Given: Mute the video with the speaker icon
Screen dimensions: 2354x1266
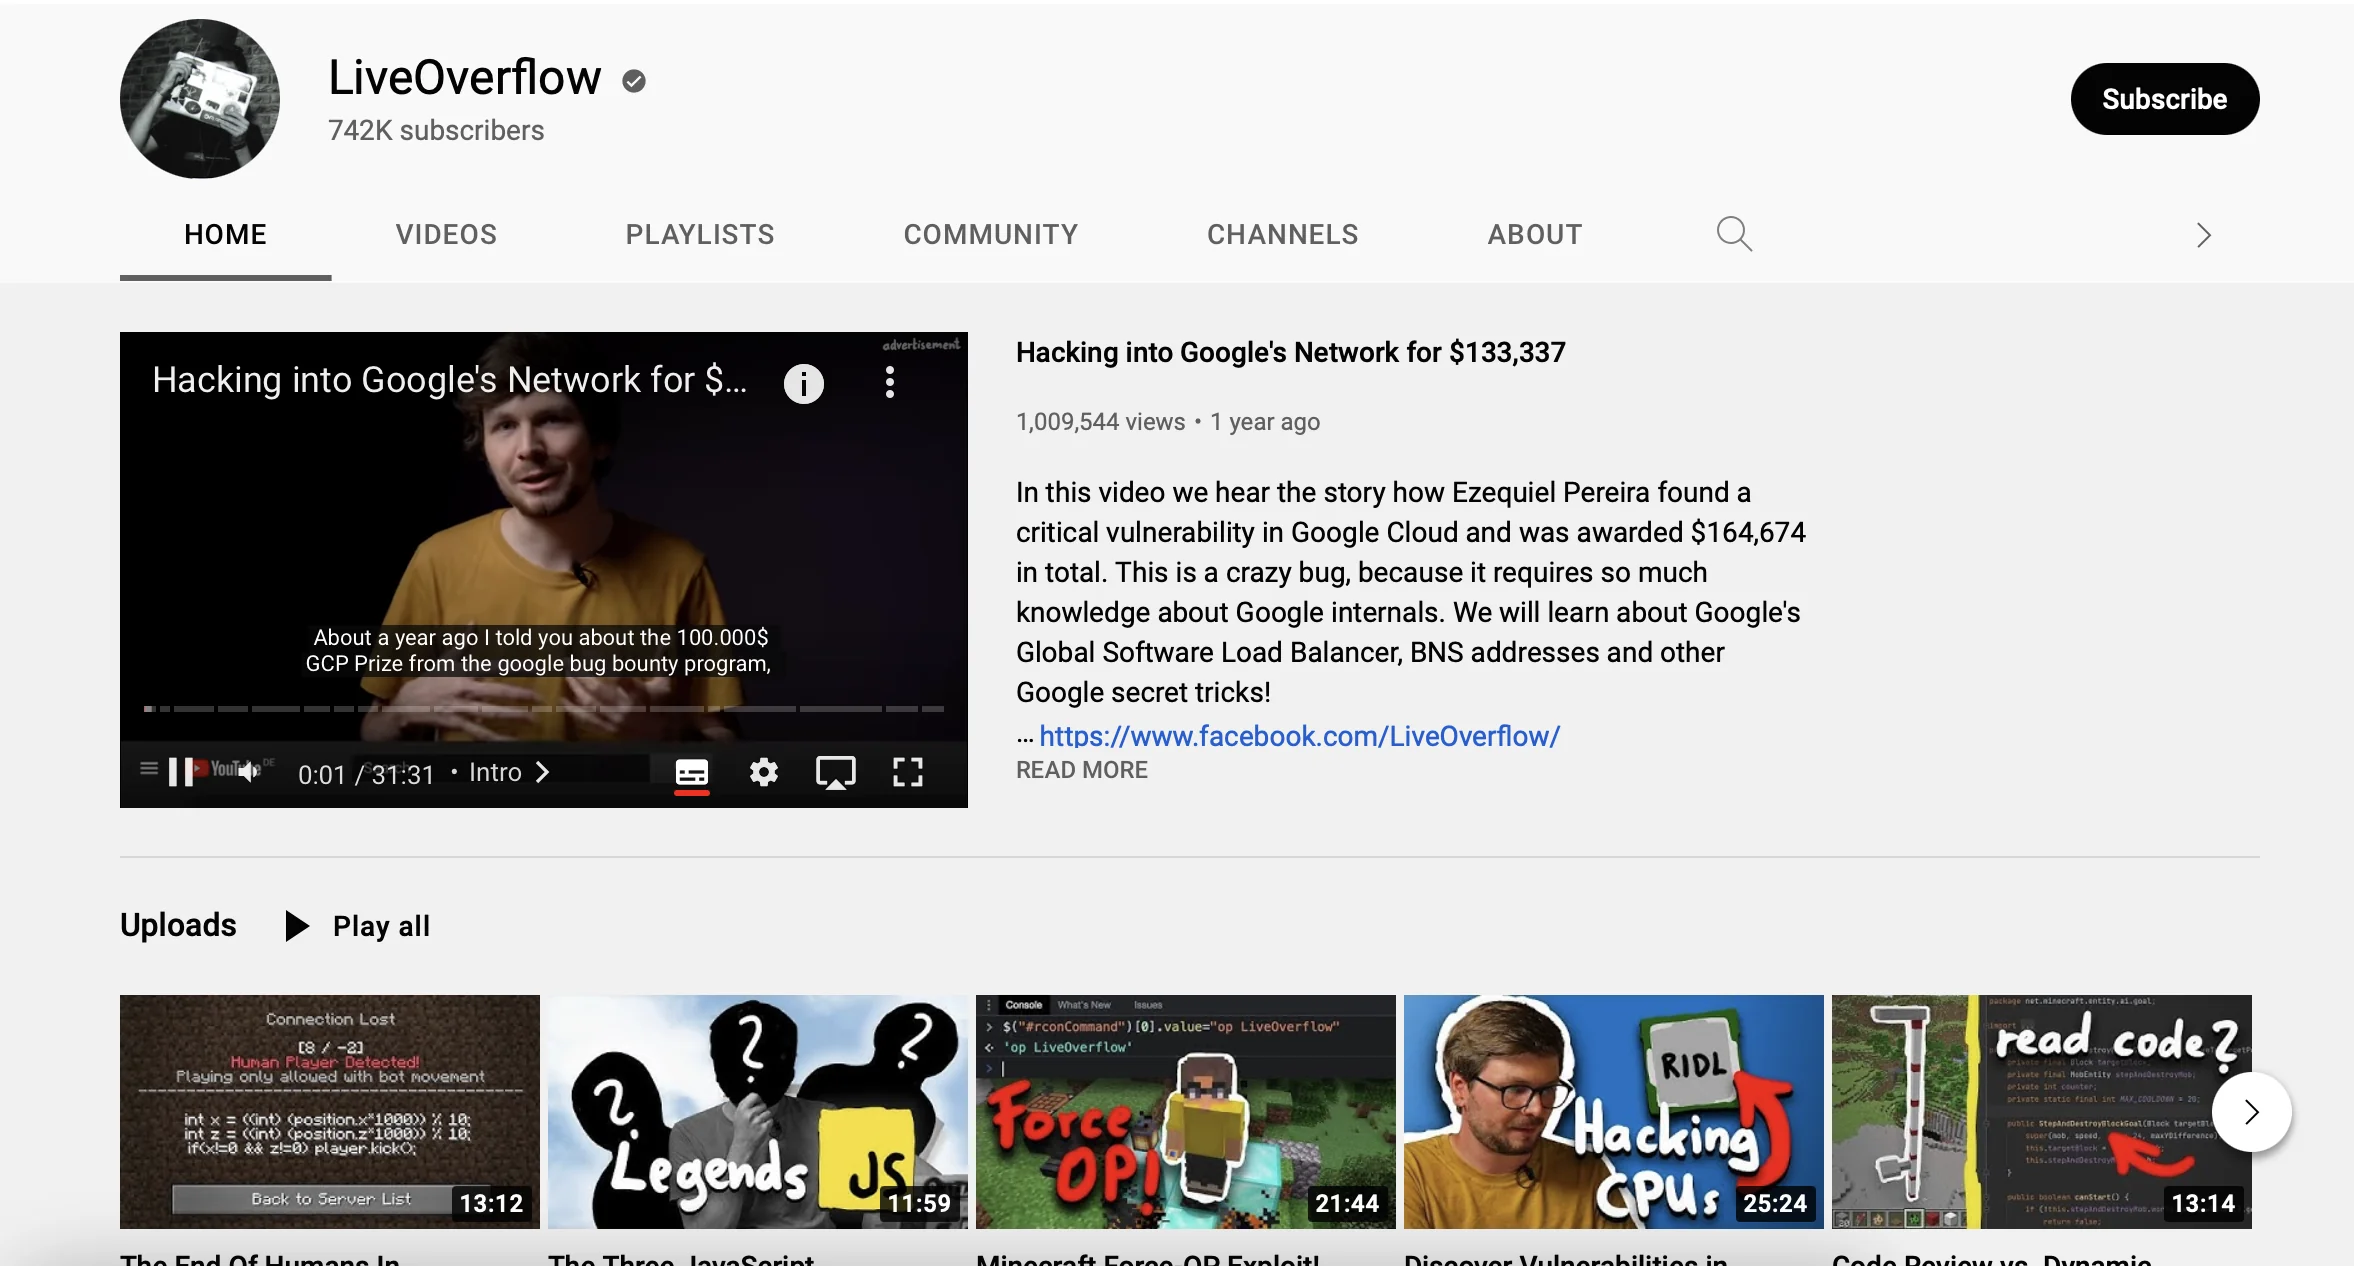Looking at the screenshot, I should [x=247, y=771].
